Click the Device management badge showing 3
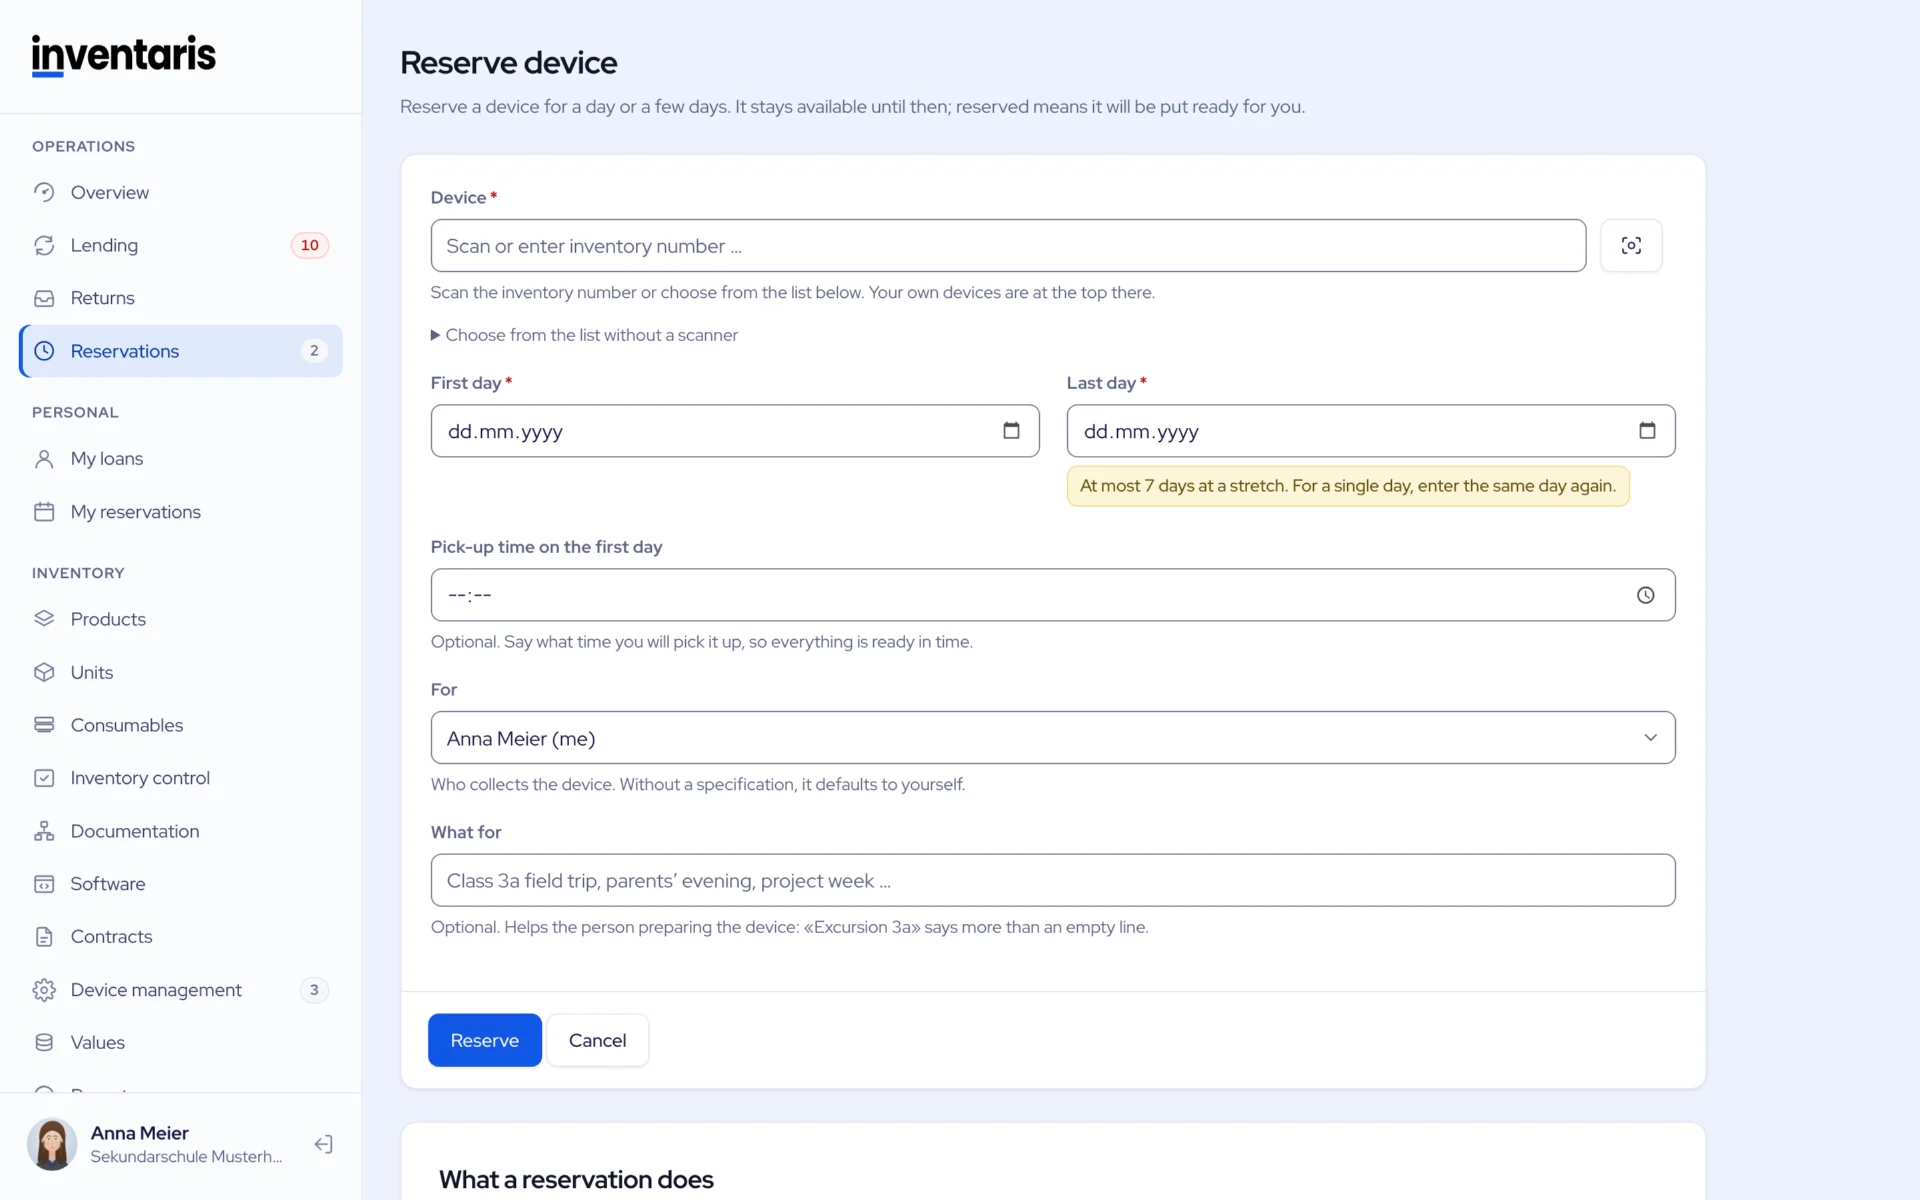Viewport: 1920px width, 1200px height. 314,990
